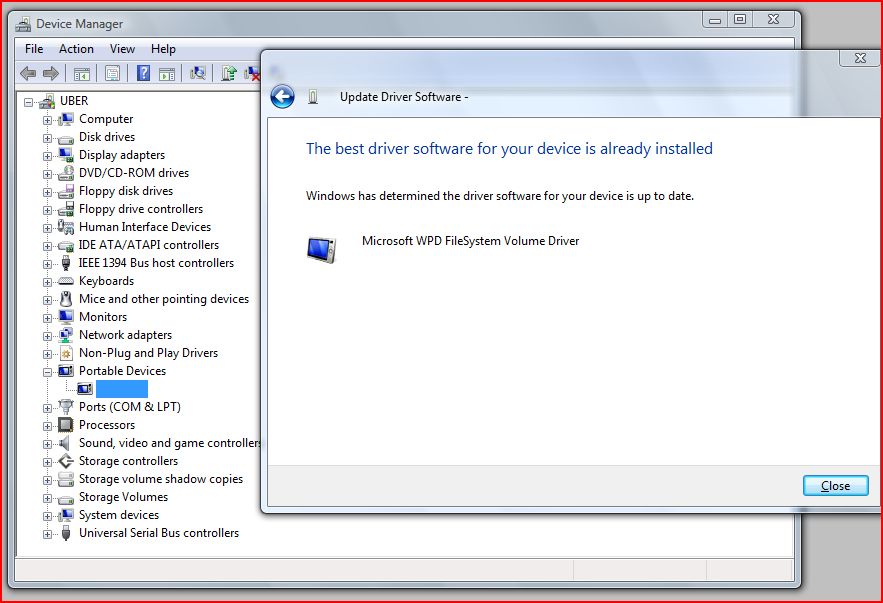Screen dimensions: 883x603
Task: Click the Back navigation arrow in Device Manager
Action: click(27, 72)
